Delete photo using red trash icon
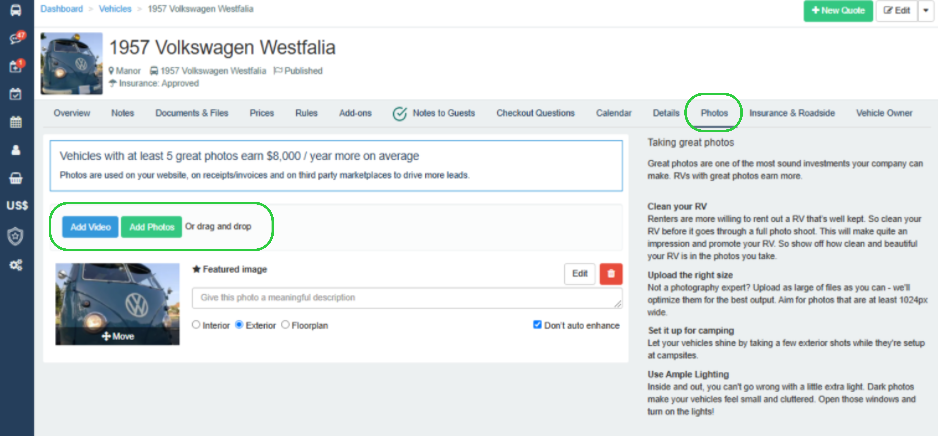The image size is (938, 436). [x=610, y=273]
